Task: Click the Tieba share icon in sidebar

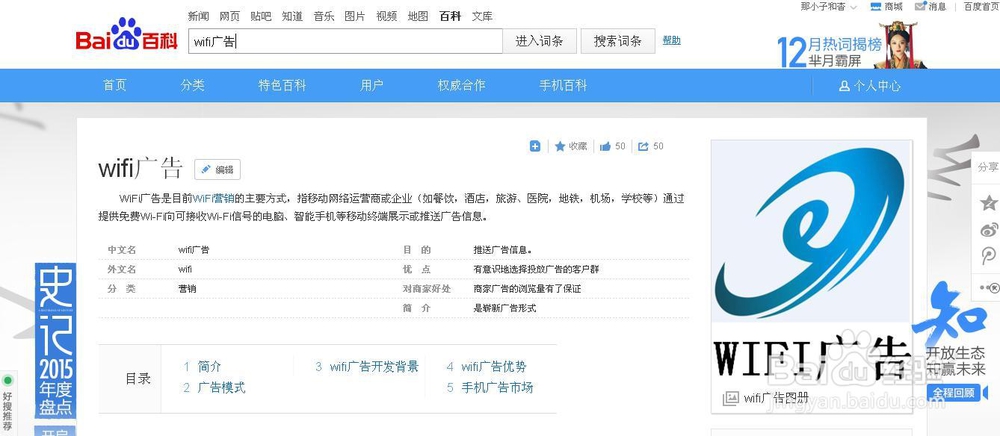Action: pos(989,257)
